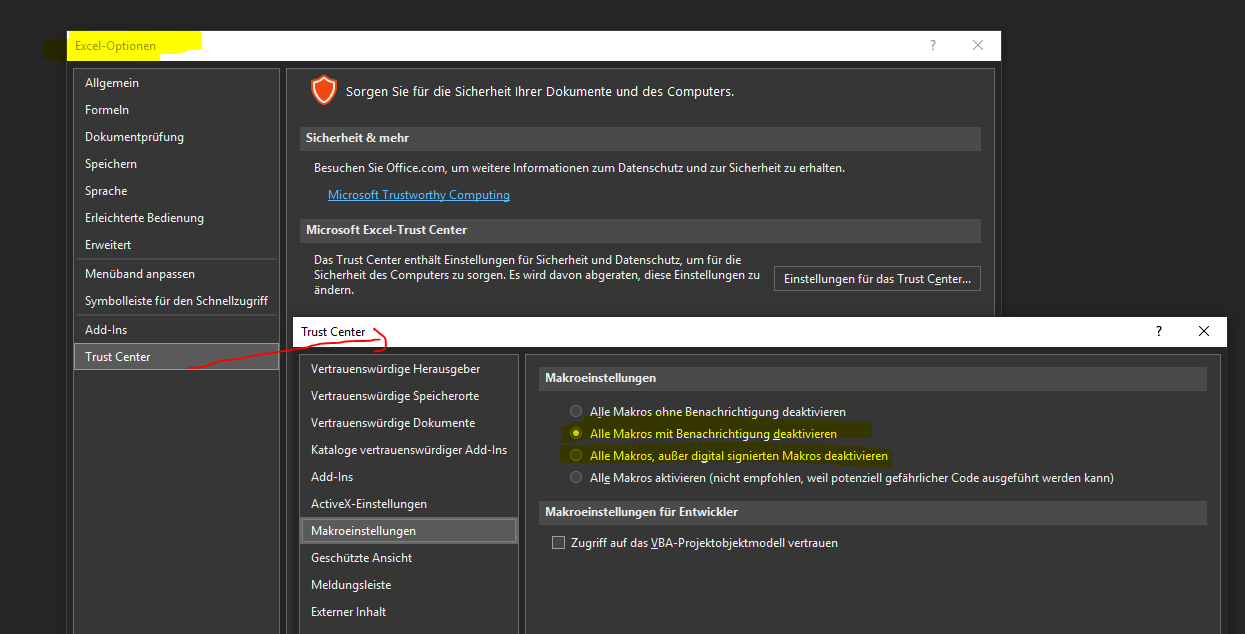Enable 'Zugriff auf das VBA-Projektobjektmodell vertrauen'
The image size is (1245, 634).
pos(559,543)
